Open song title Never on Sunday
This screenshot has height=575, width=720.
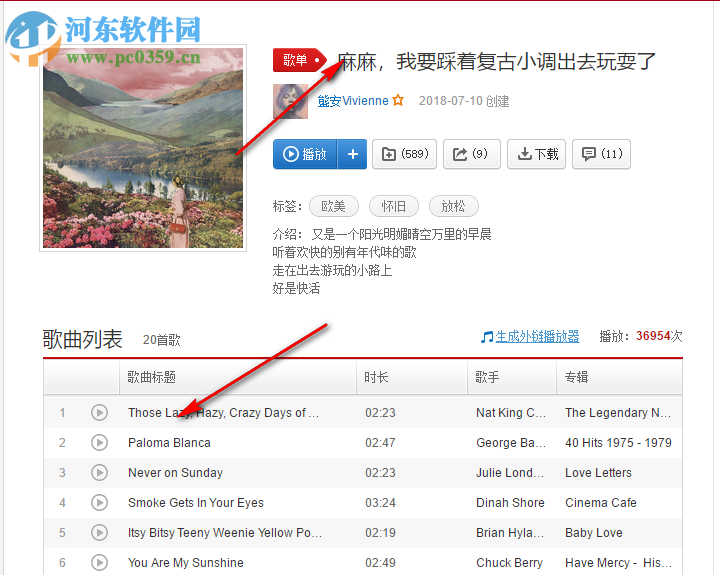pos(175,473)
